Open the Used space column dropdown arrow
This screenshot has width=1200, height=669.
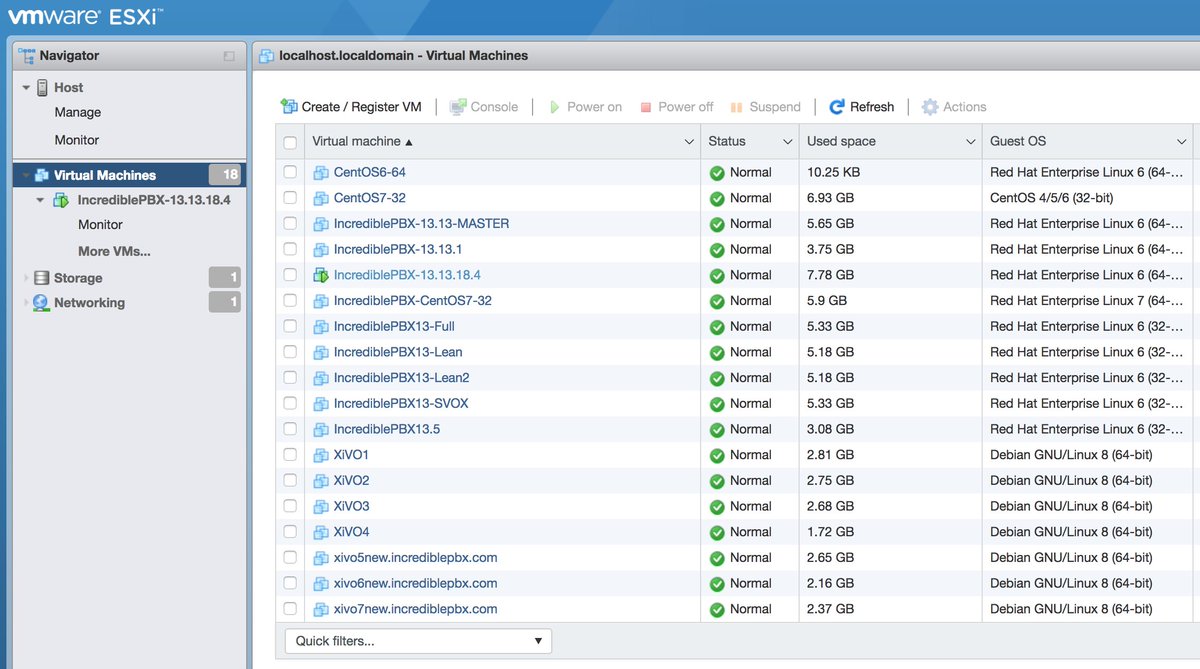coord(970,142)
